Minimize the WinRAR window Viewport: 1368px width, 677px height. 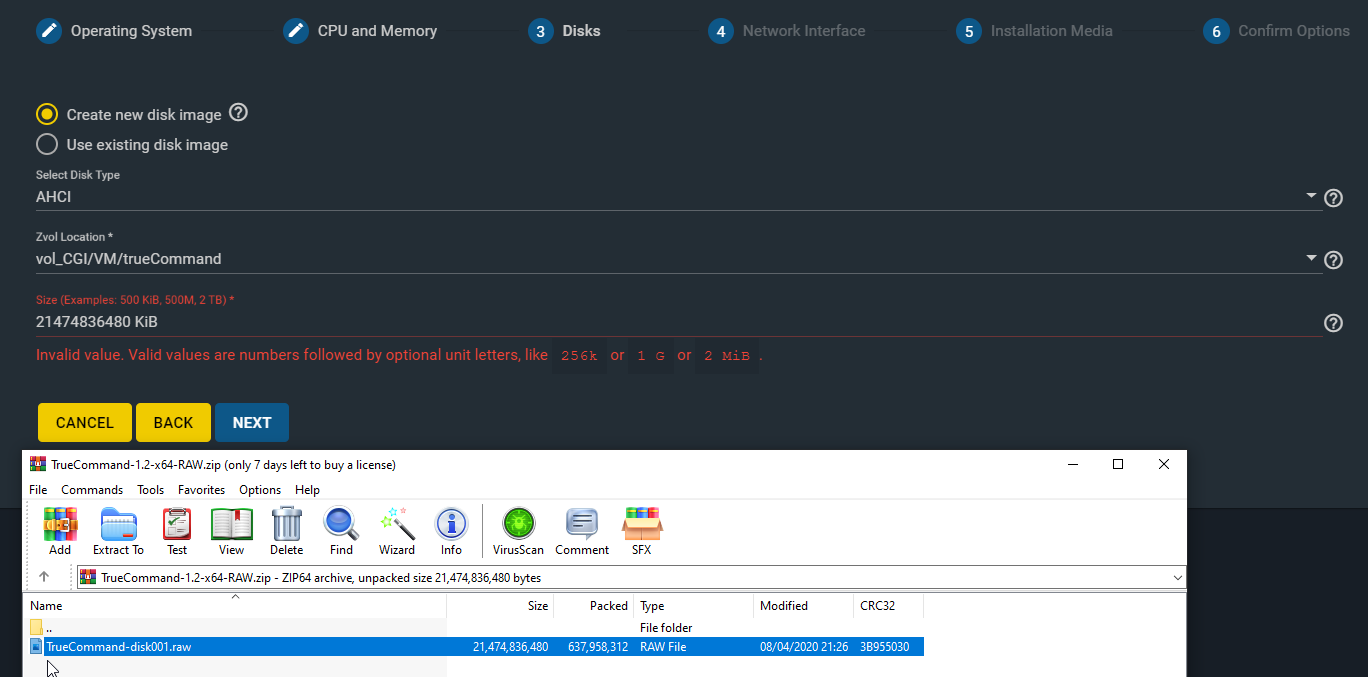tap(1072, 464)
